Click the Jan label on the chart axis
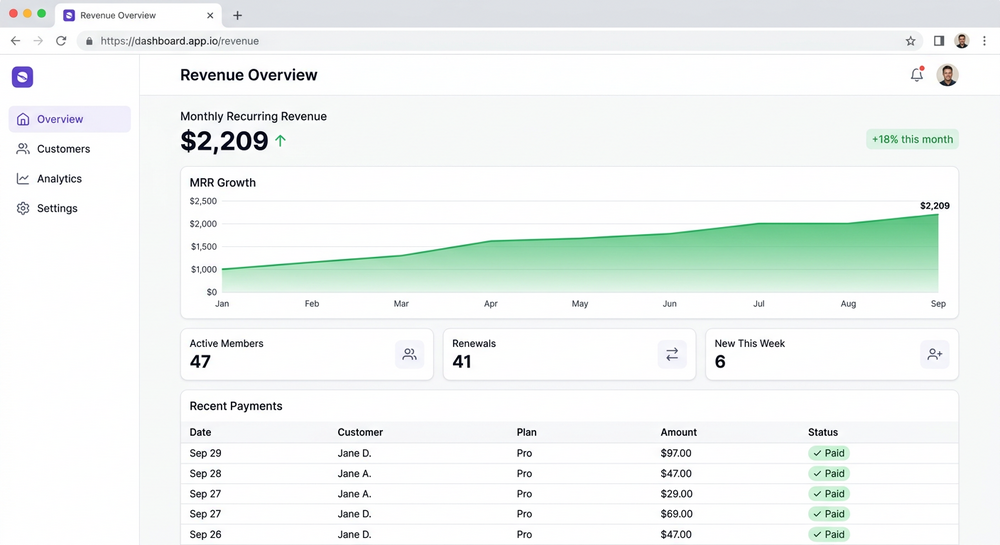 222,303
